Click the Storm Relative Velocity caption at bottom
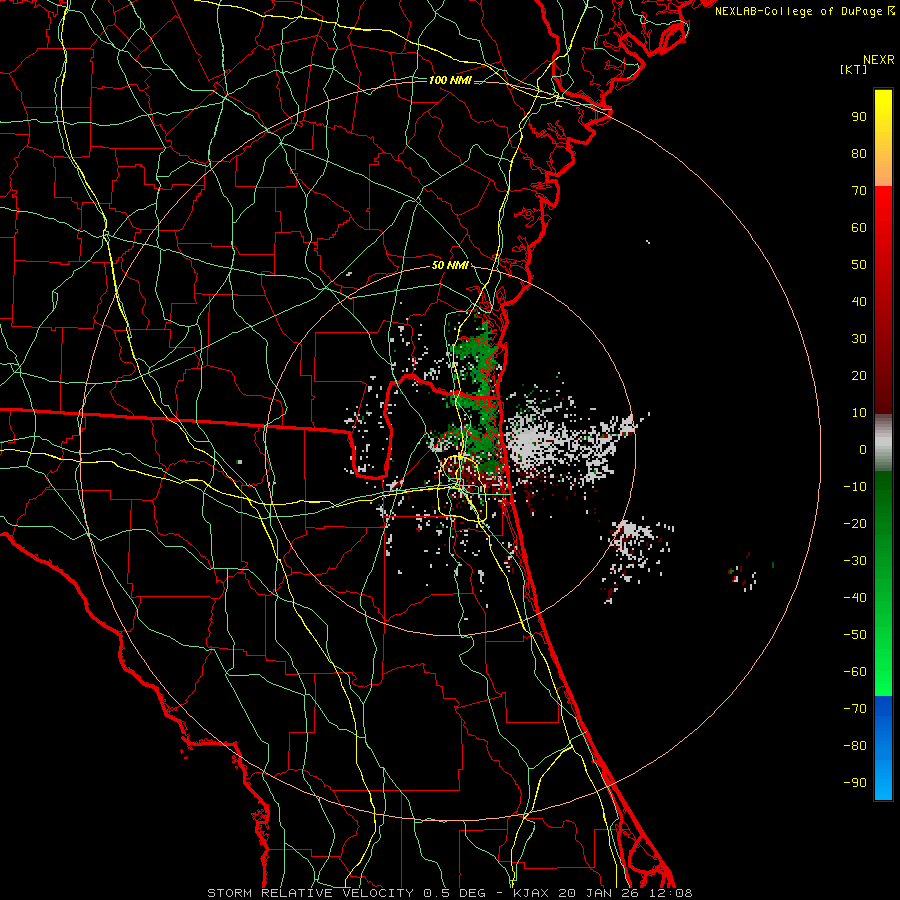This screenshot has height=900, width=900. tap(449, 893)
